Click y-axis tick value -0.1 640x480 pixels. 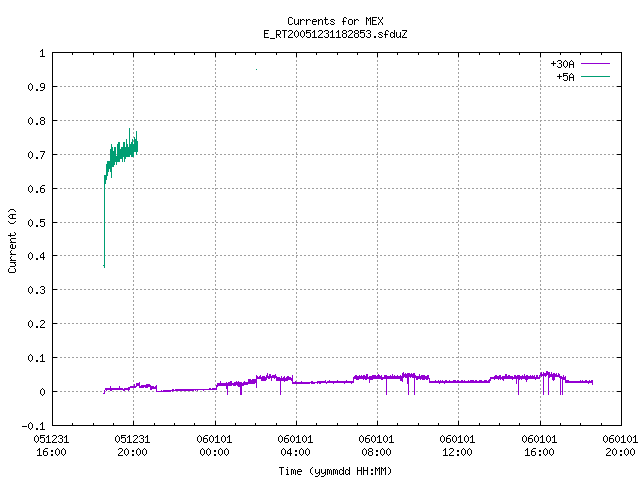coord(33,426)
